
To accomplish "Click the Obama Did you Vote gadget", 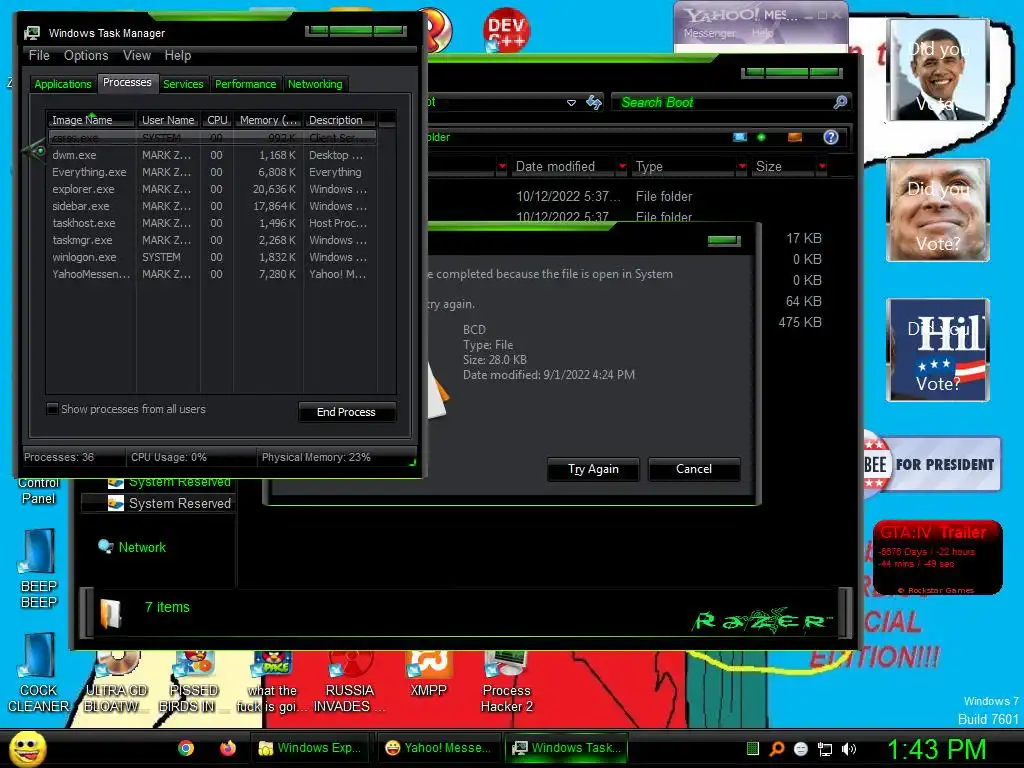I will (938, 70).
